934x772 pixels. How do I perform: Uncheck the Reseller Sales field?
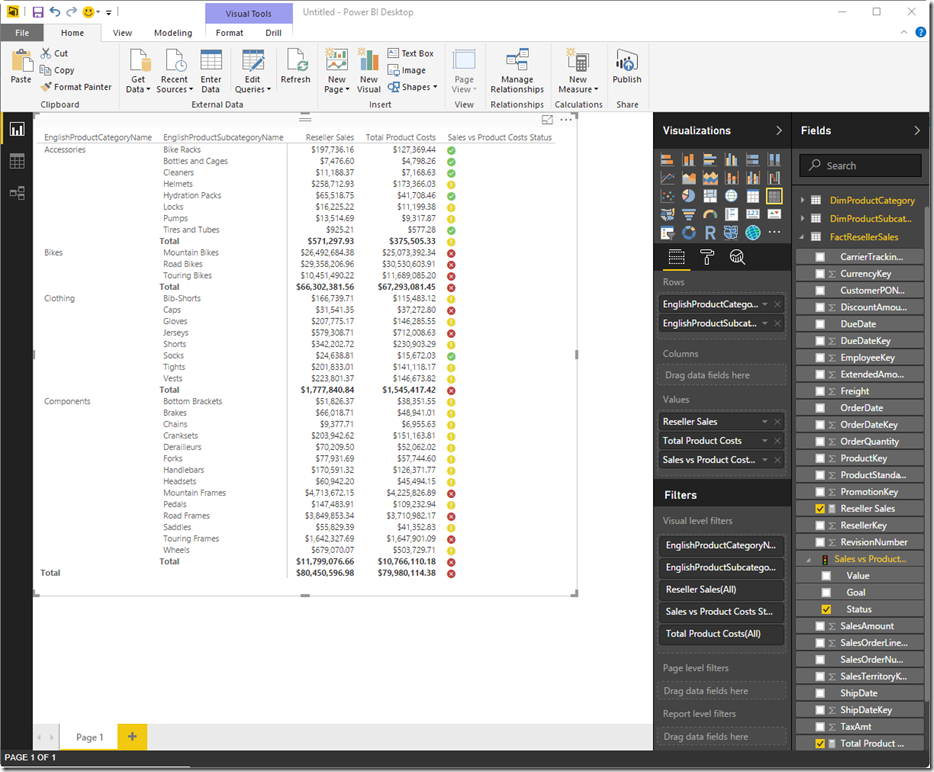(x=820, y=509)
